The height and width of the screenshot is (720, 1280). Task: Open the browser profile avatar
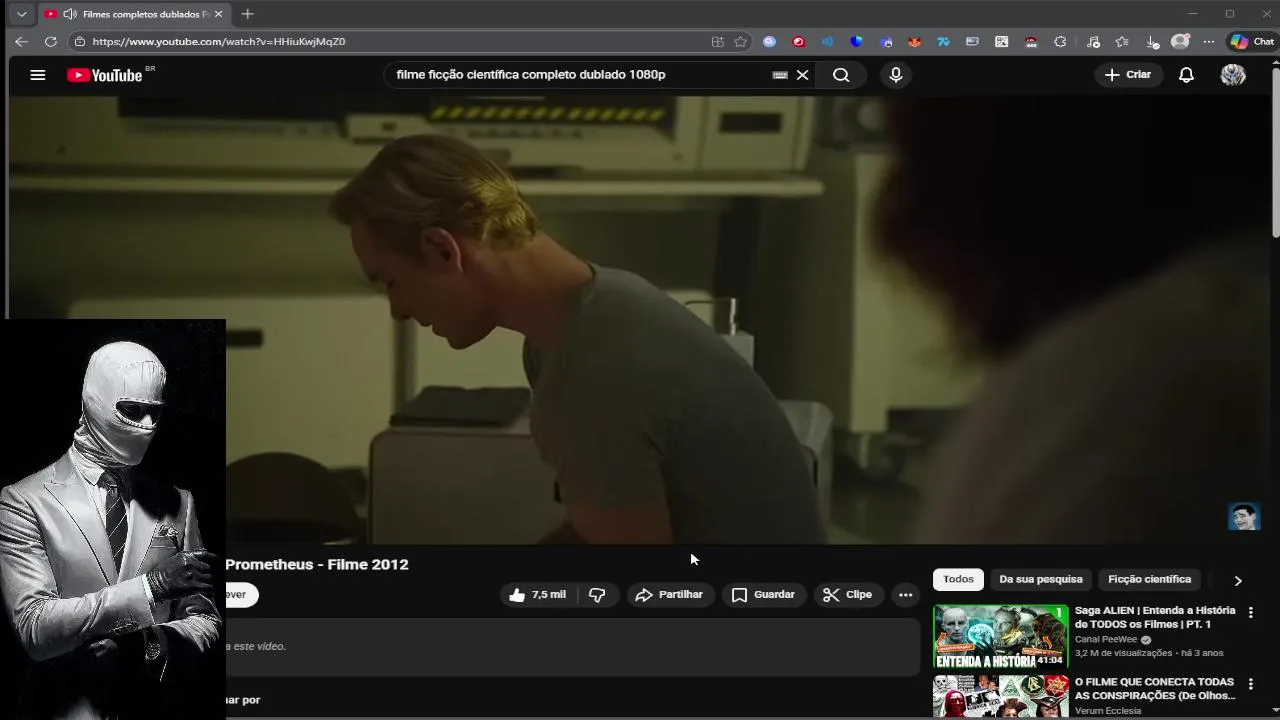tap(1180, 42)
